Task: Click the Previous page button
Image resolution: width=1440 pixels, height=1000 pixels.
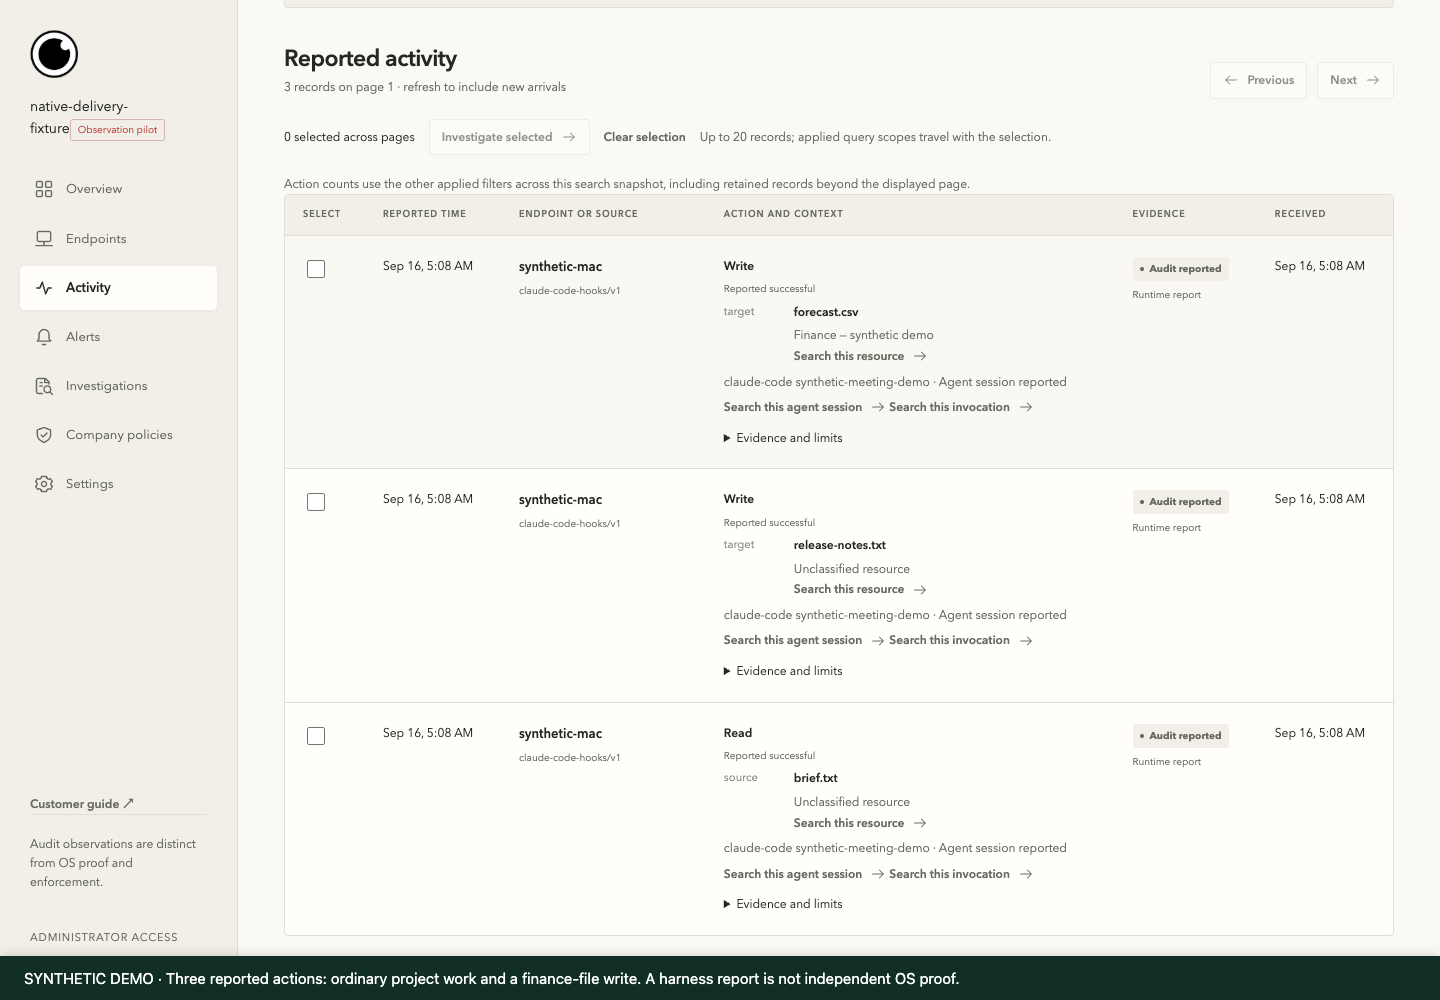Action: (1258, 80)
